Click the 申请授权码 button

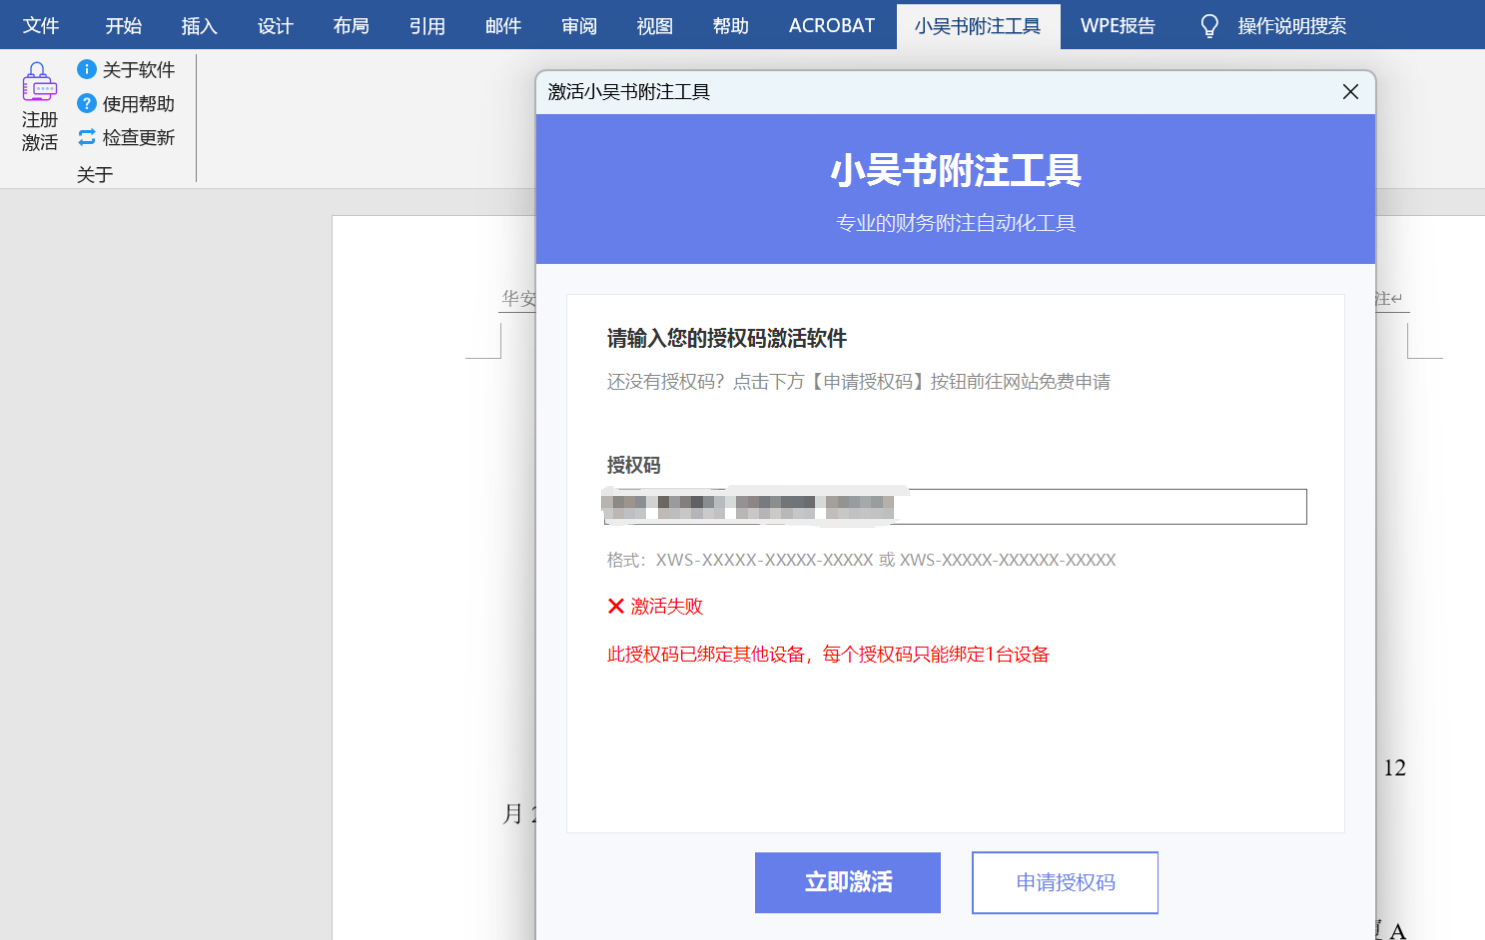pyautogui.click(x=1065, y=882)
